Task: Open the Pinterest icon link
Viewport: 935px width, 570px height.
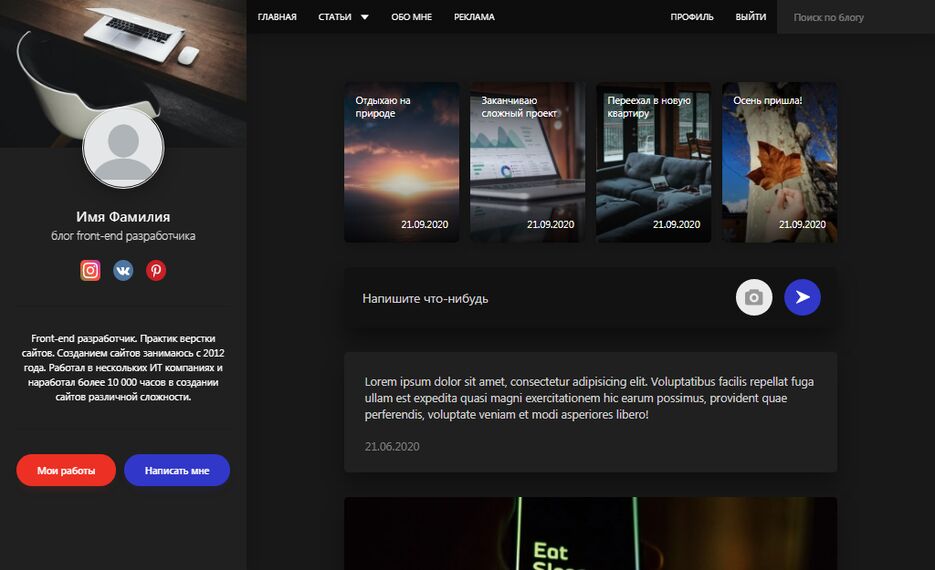Action: click(156, 271)
